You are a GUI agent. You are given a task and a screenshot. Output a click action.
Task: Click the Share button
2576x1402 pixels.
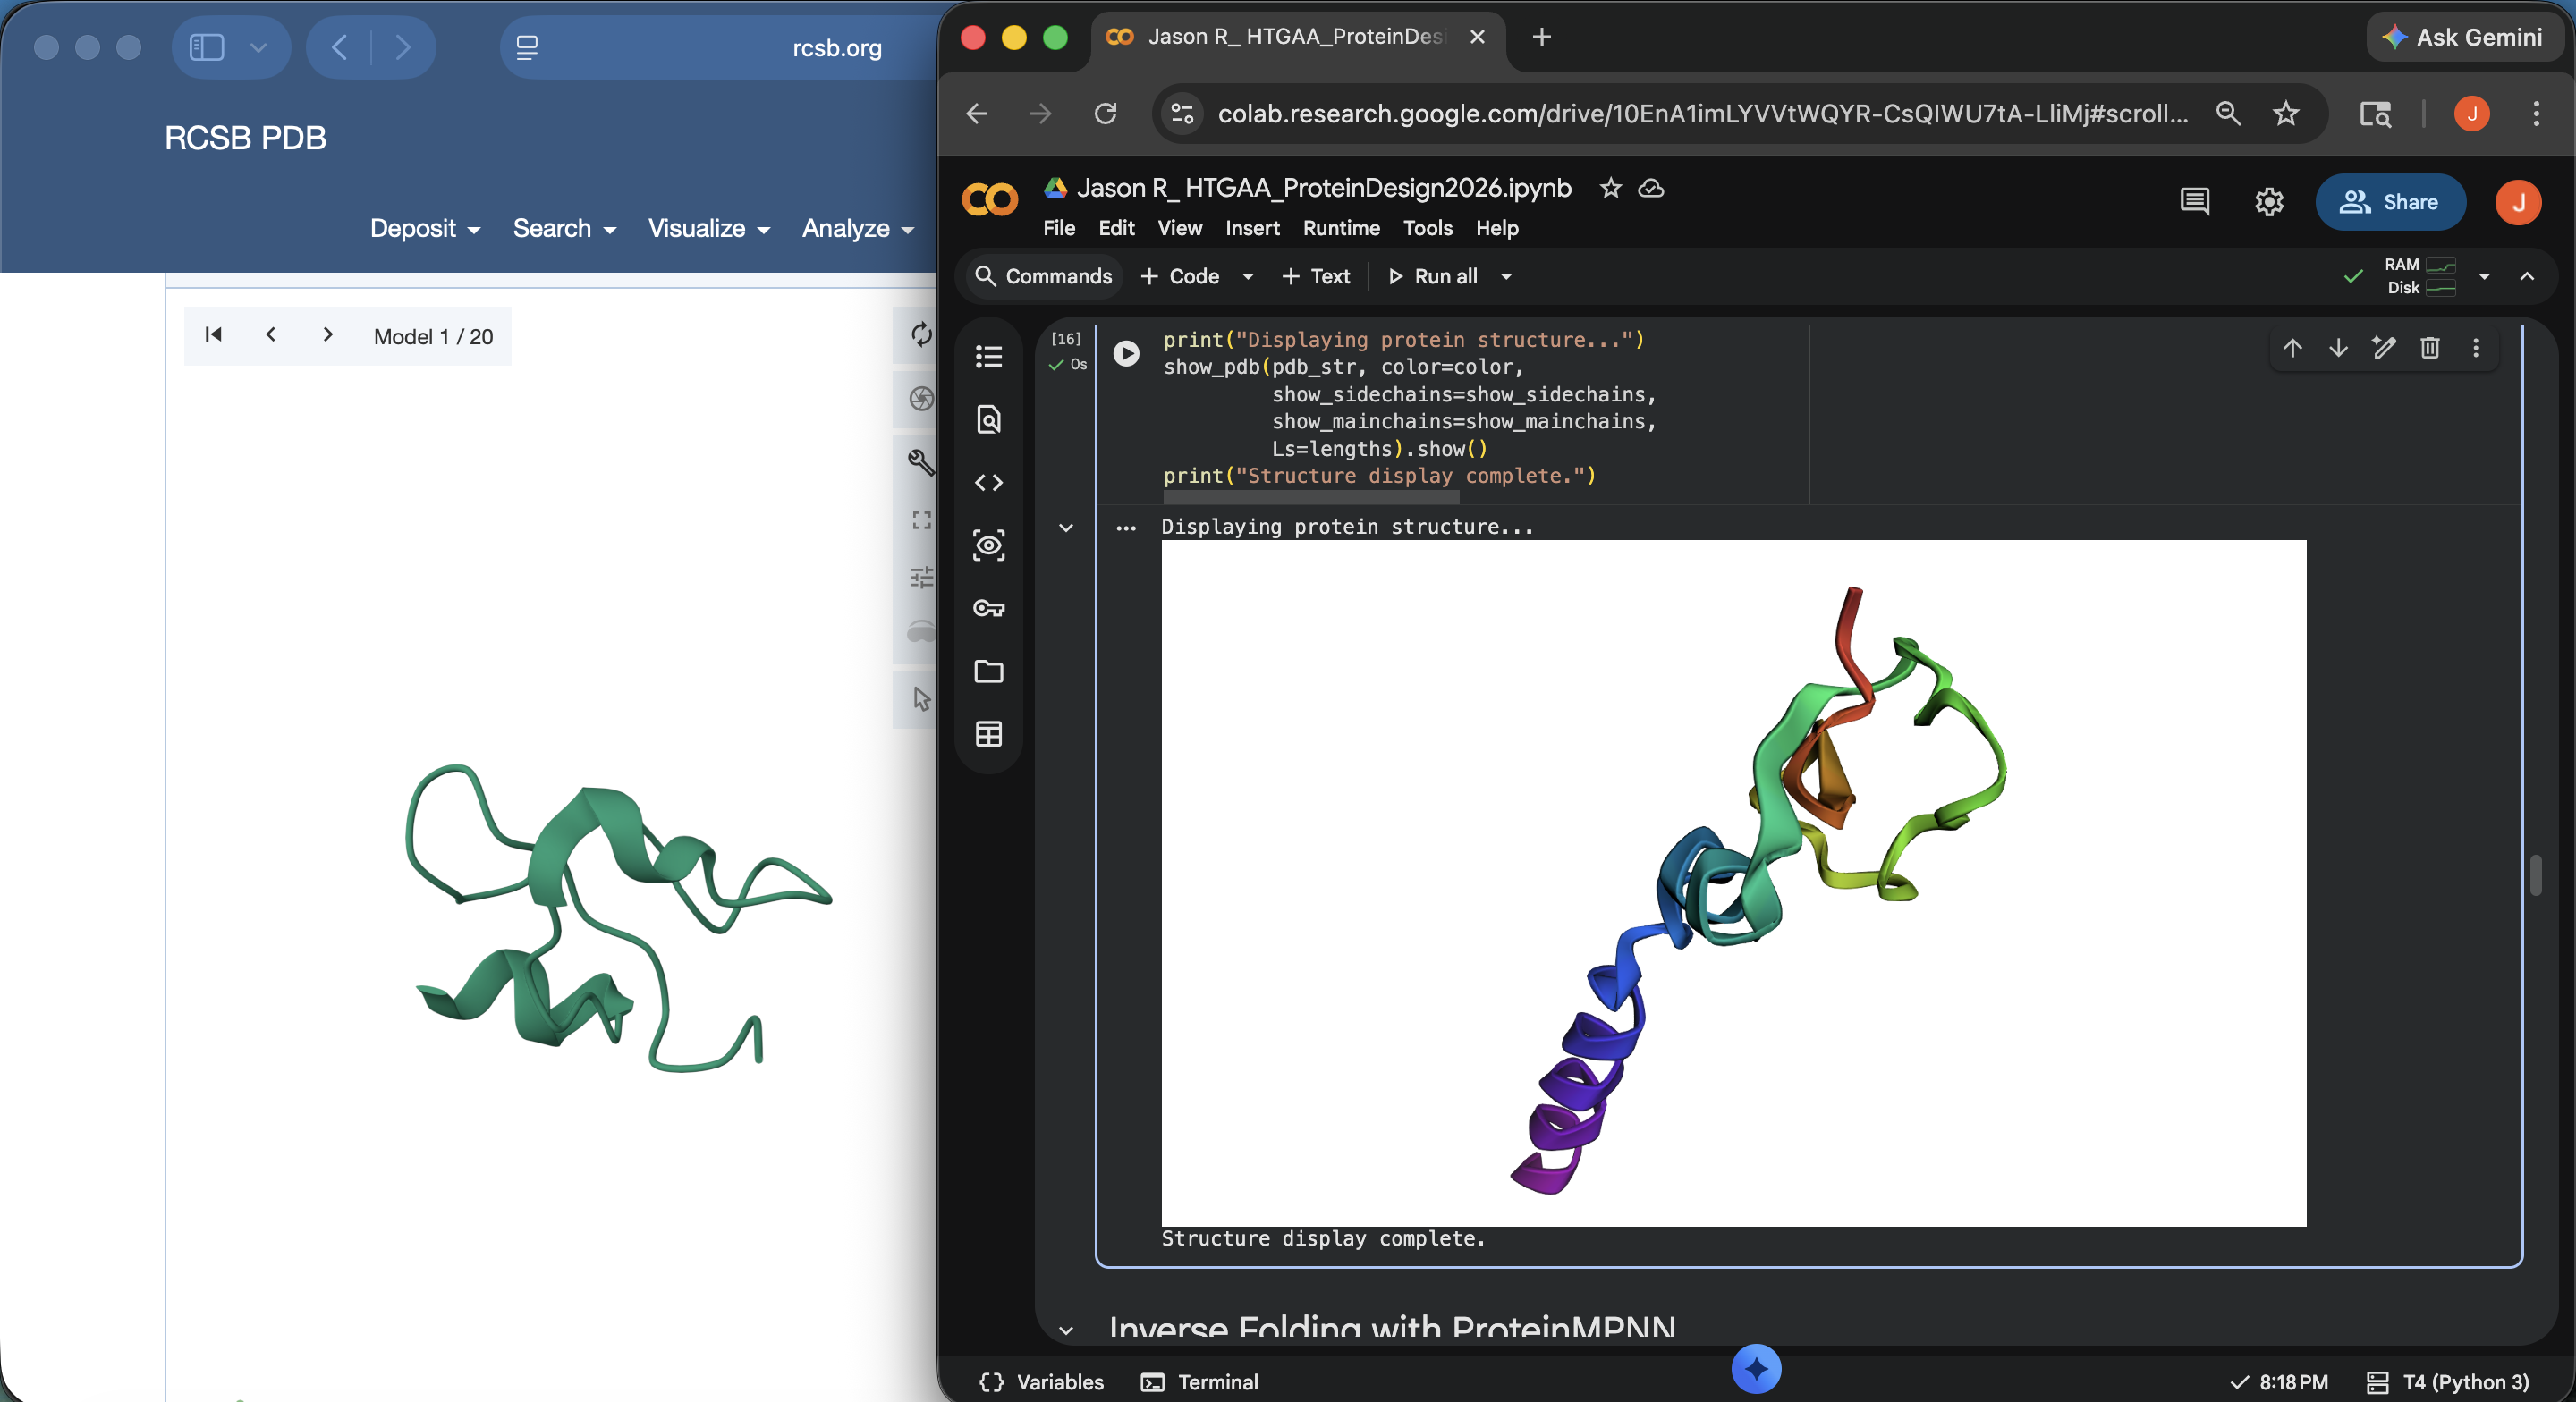(x=2390, y=202)
